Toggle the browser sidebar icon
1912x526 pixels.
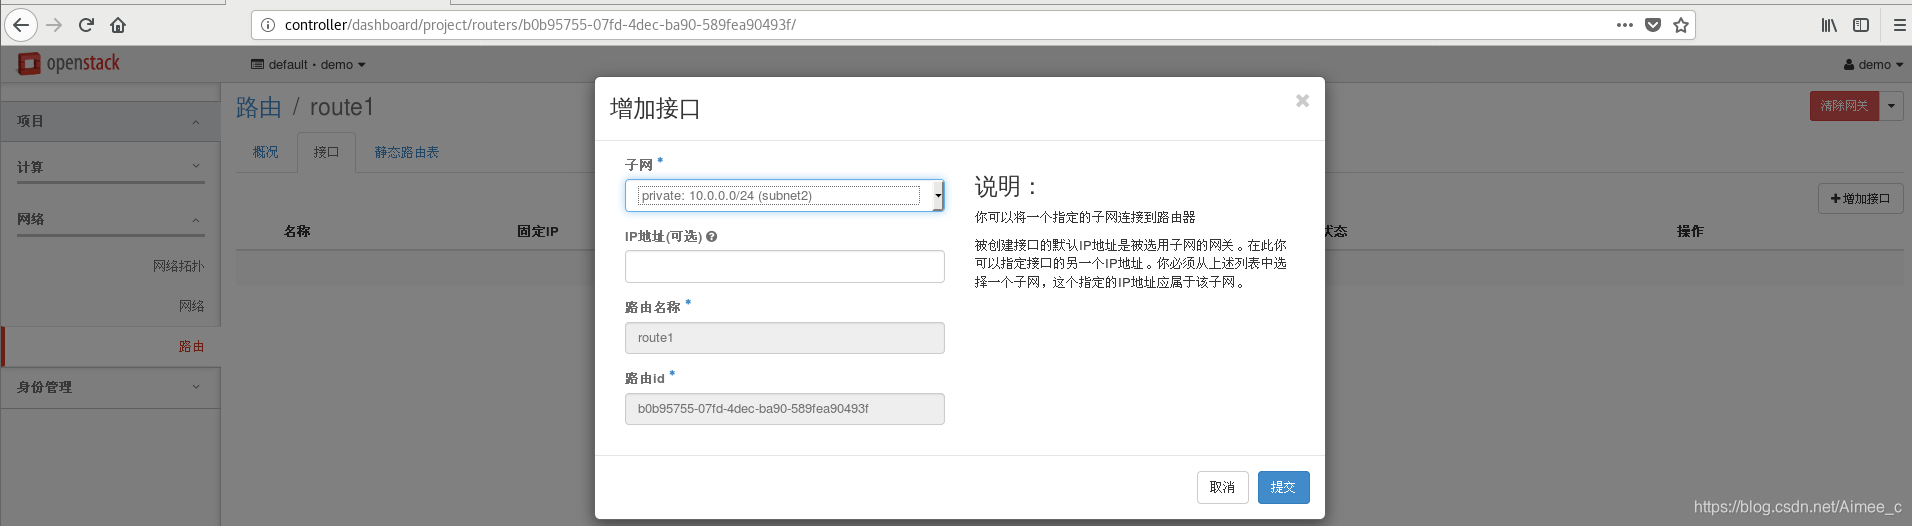(x=1861, y=25)
